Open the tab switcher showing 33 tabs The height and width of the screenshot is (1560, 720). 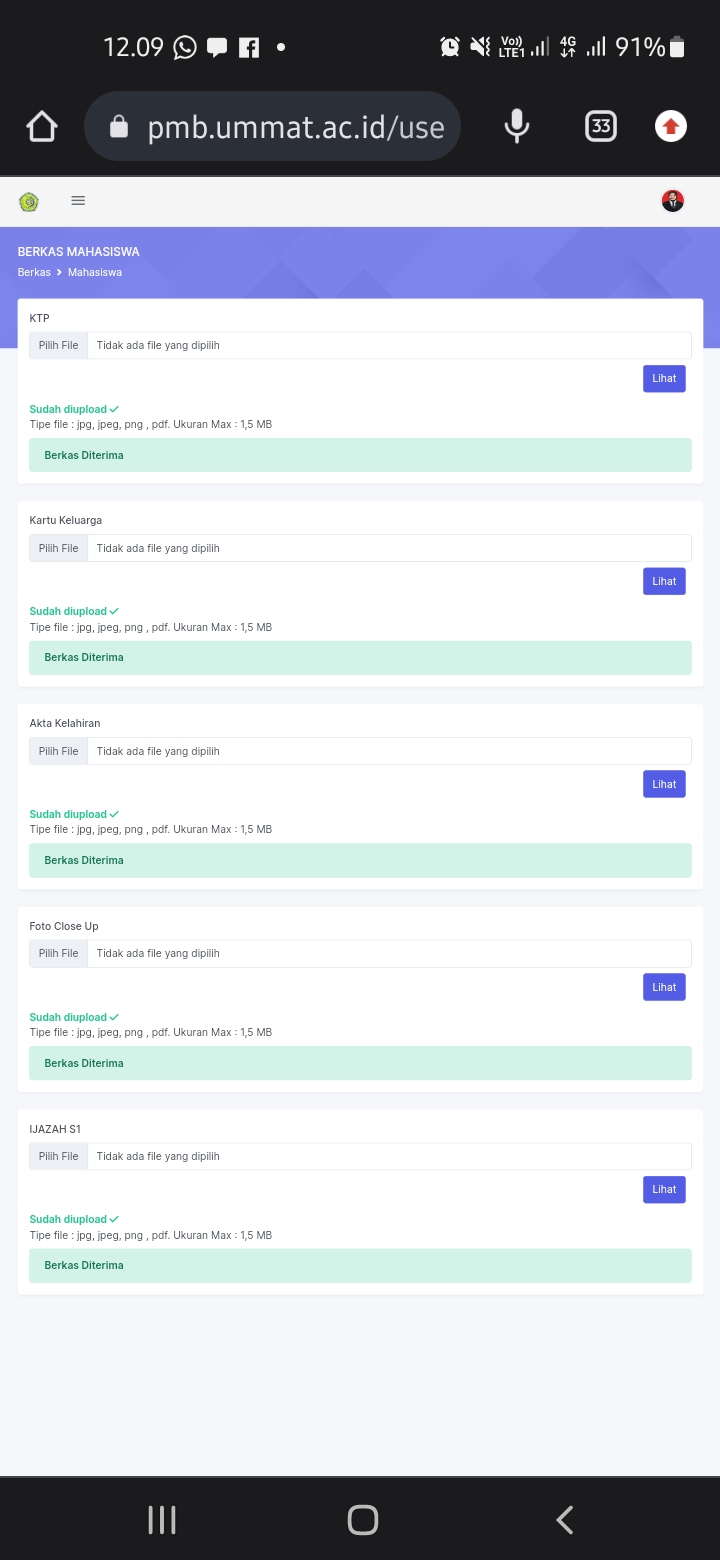(x=600, y=126)
